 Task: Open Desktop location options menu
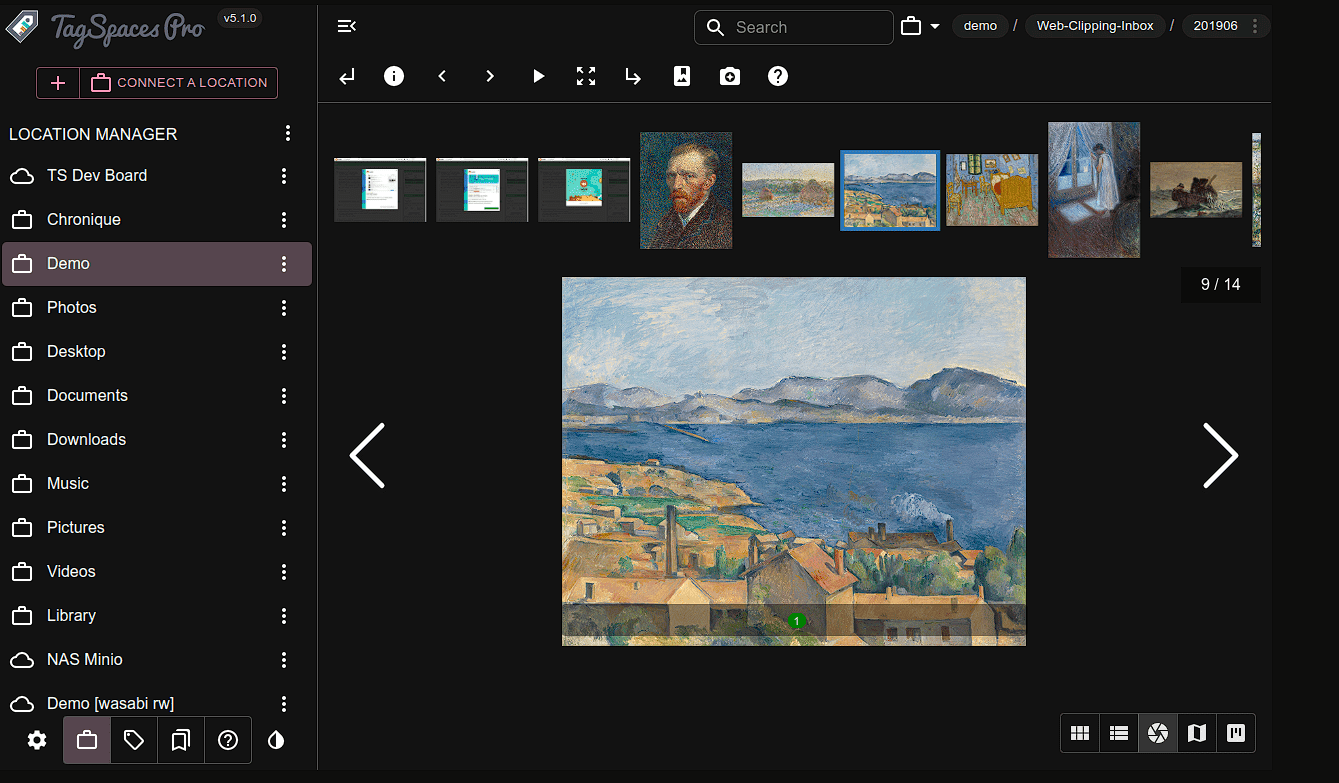coord(284,352)
